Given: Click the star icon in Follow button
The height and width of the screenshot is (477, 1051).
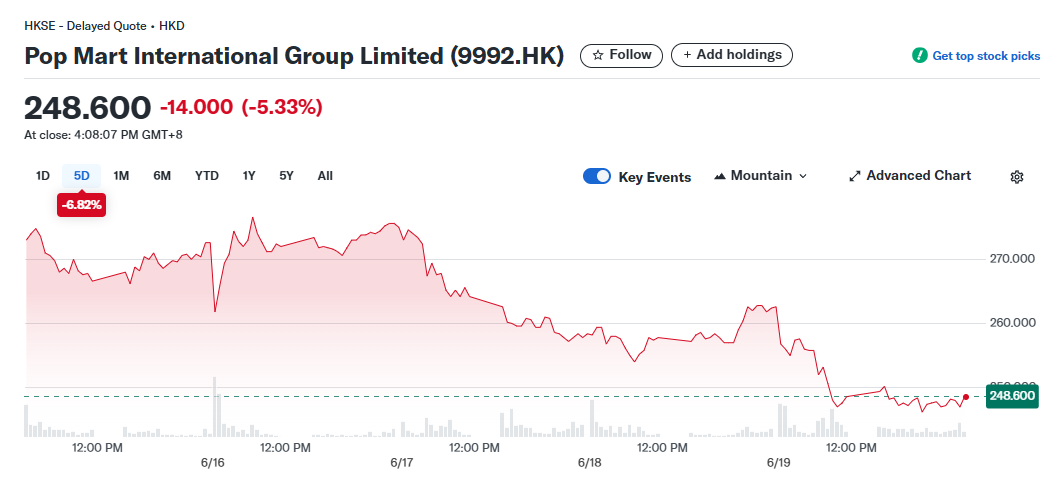Looking at the screenshot, I should click(598, 55).
